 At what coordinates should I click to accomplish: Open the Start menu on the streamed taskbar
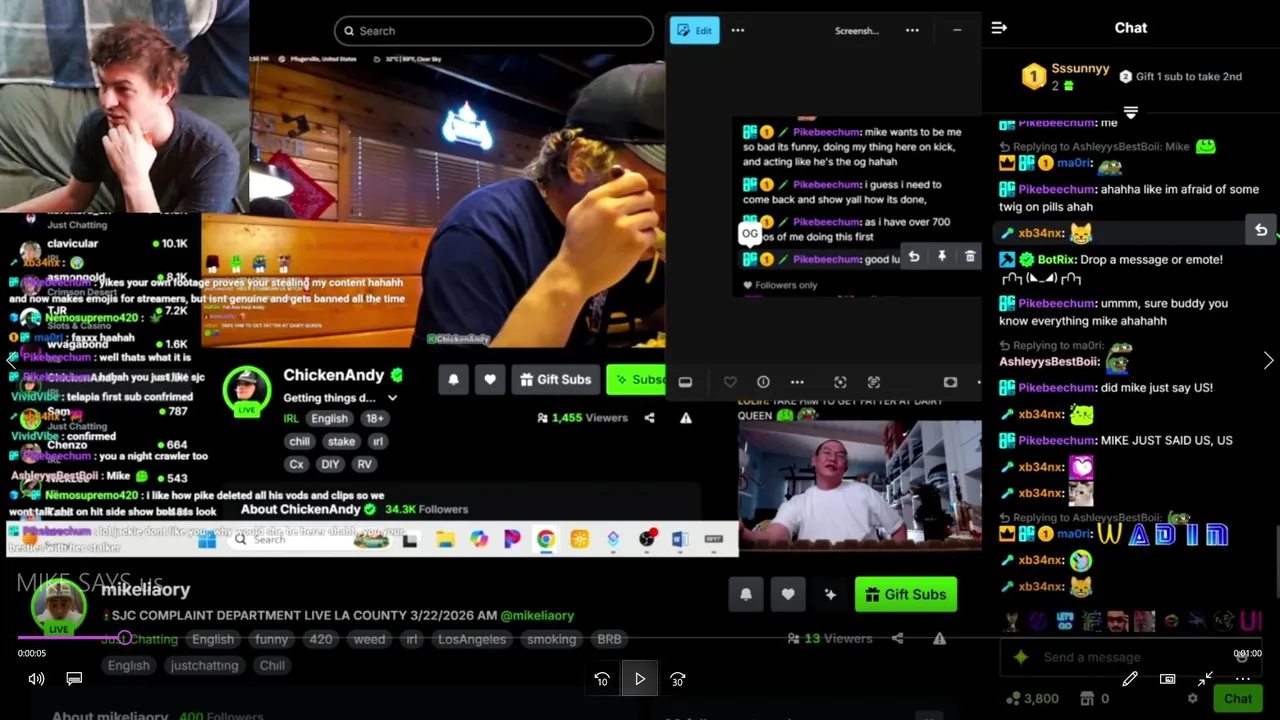pyautogui.click(x=208, y=540)
